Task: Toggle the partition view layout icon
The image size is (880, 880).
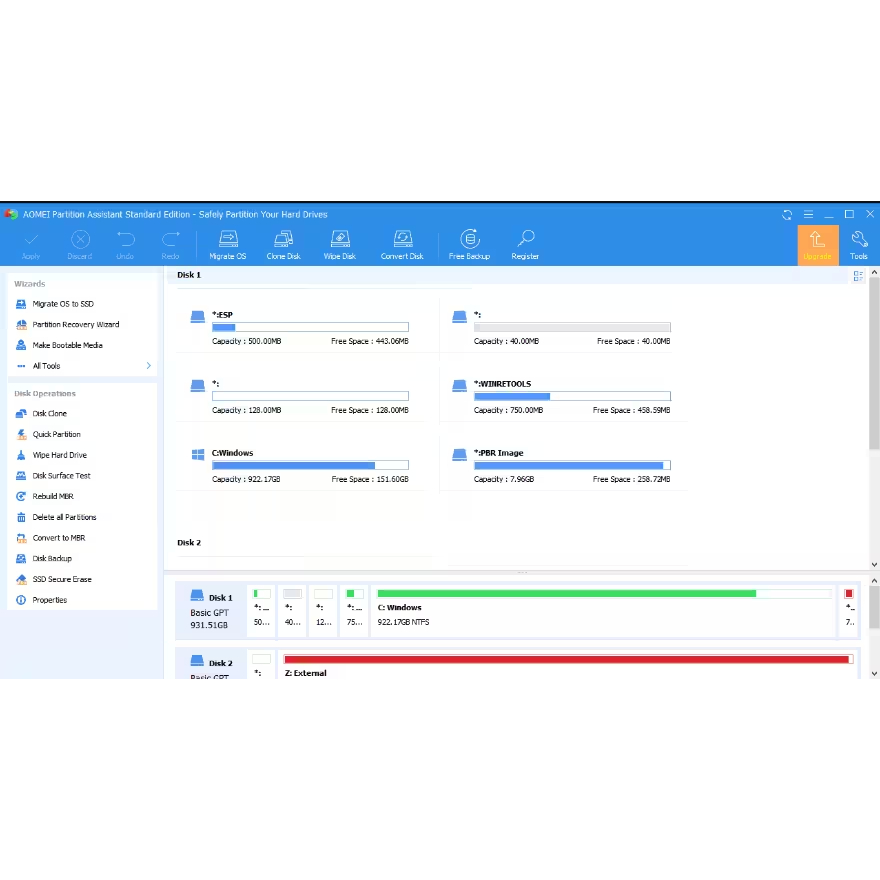Action: 858,276
